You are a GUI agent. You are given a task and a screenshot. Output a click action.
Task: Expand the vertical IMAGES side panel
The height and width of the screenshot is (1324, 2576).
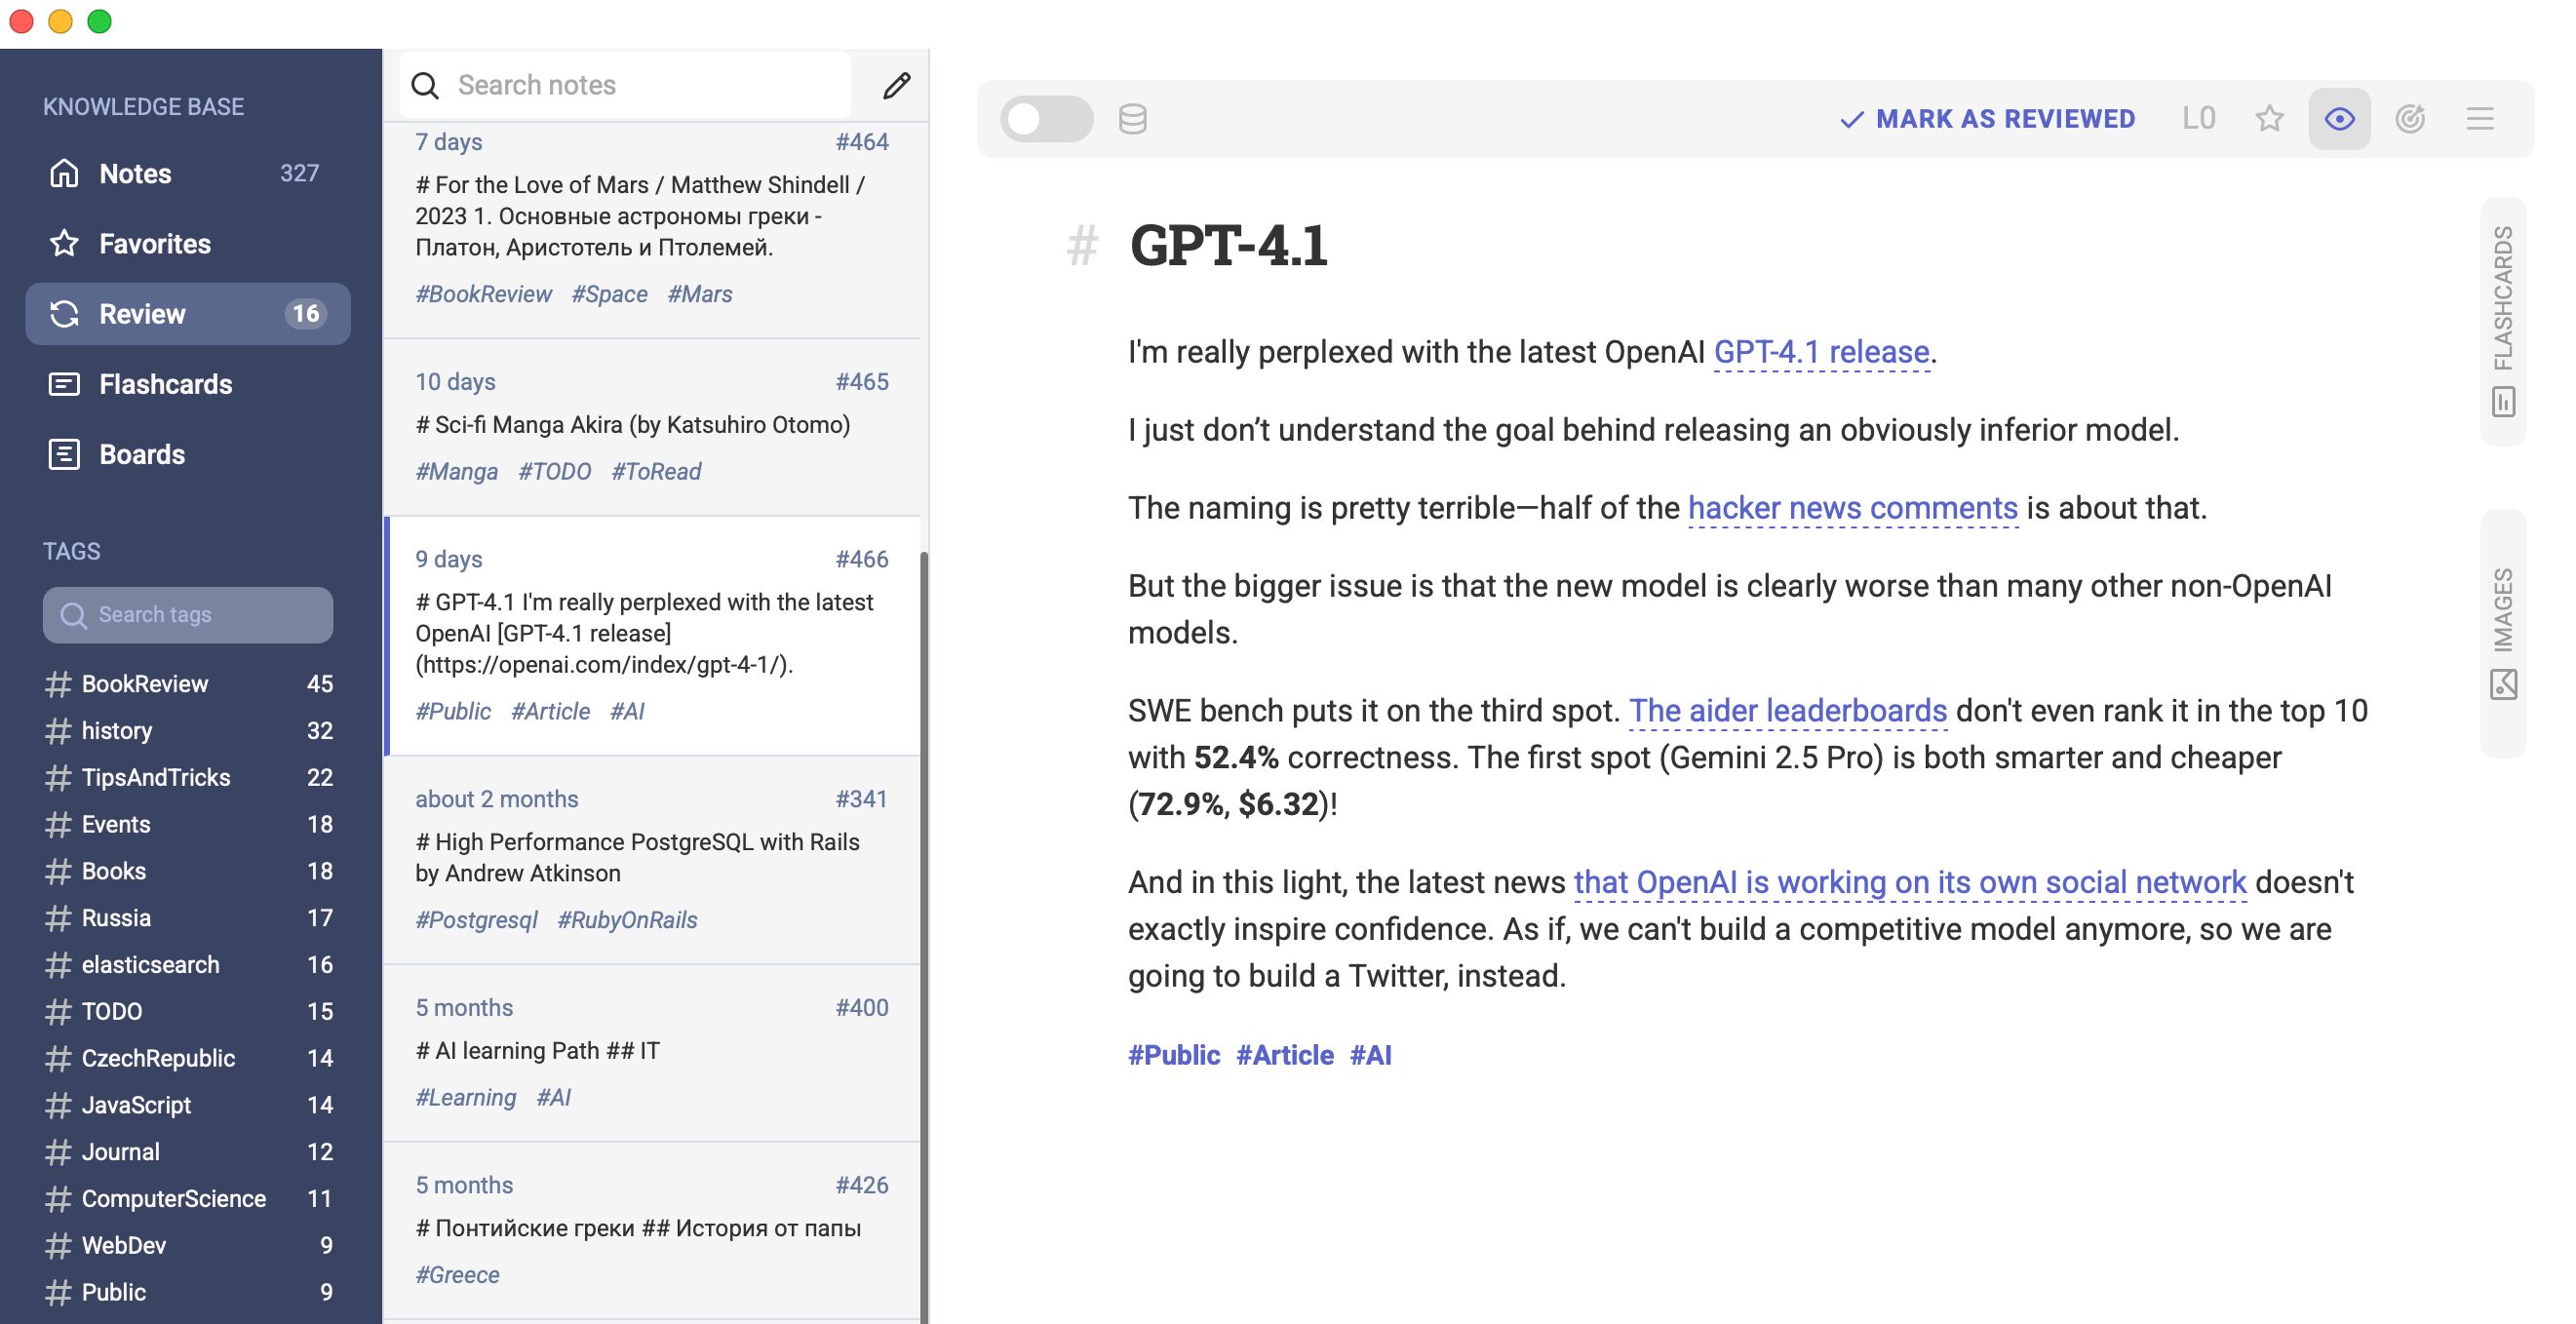click(2502, 633)
